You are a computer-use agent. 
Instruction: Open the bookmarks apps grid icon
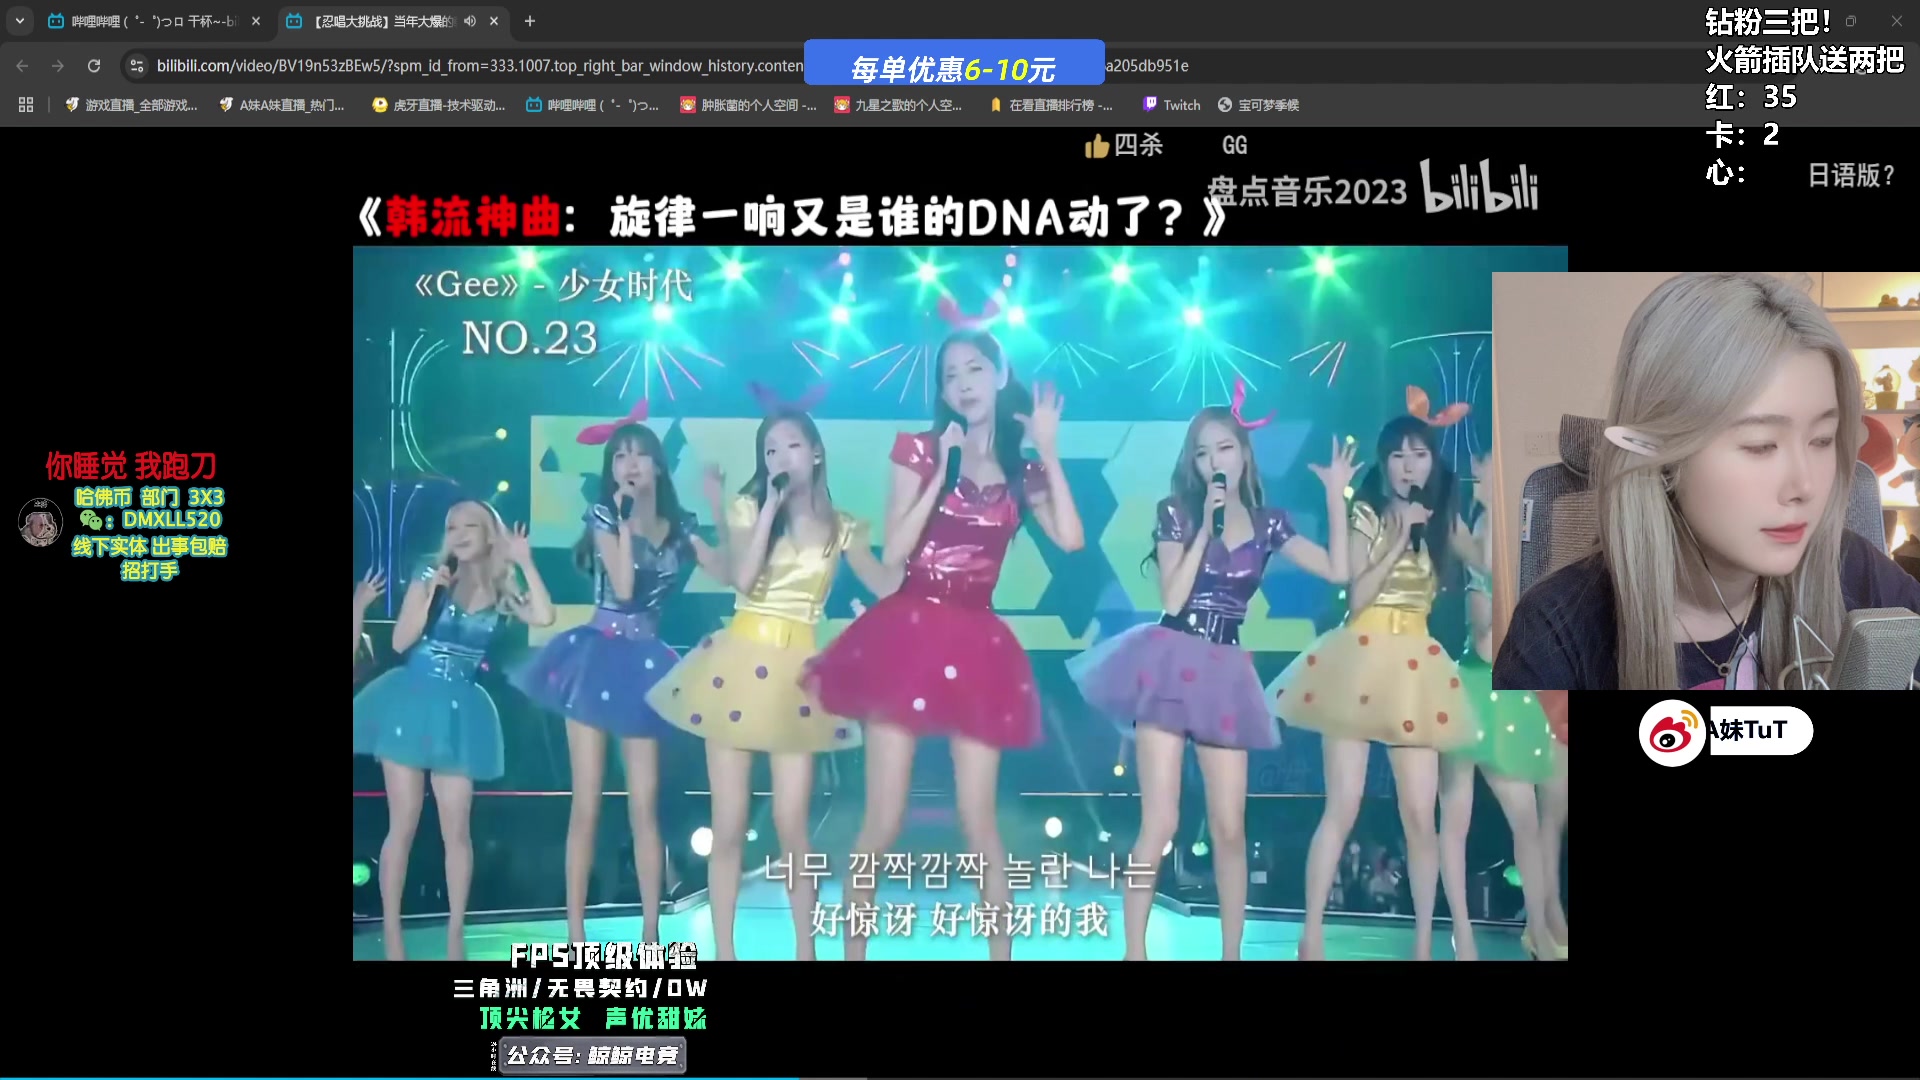pyautogui.click(x=26, y=105)
